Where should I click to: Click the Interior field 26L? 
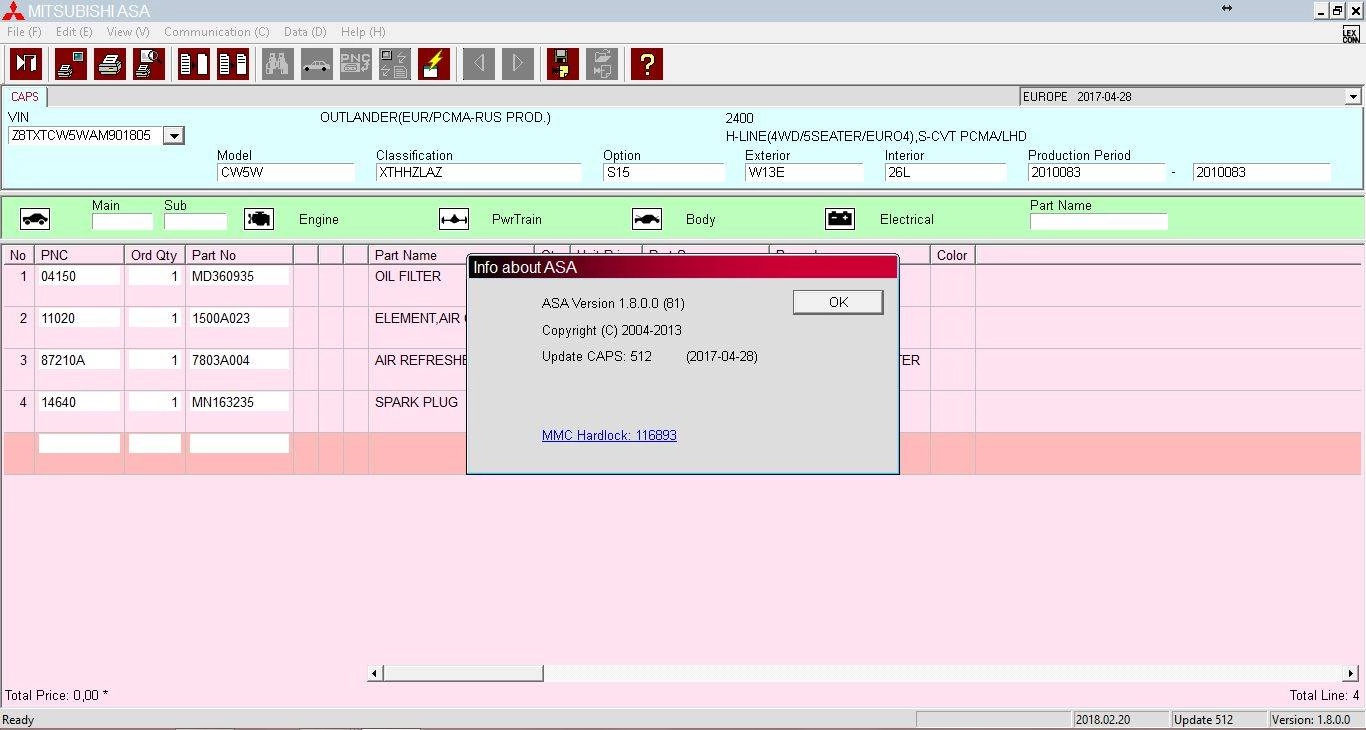coord(945,172)
